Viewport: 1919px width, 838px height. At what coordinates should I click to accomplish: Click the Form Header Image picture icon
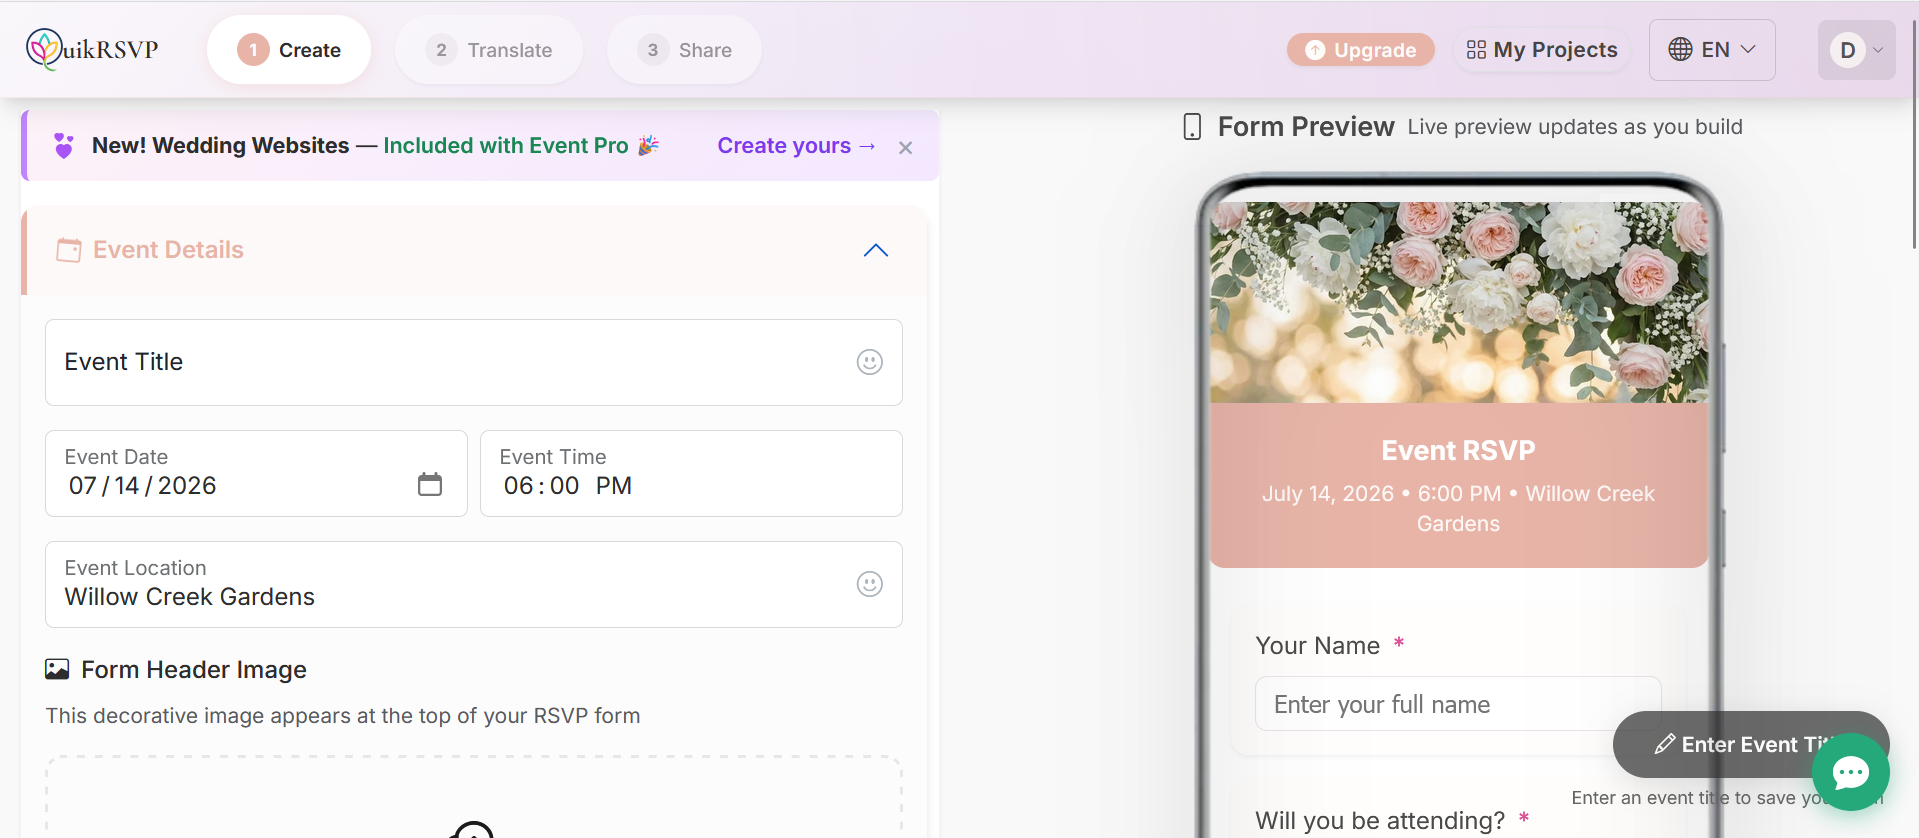coord(57,669)
